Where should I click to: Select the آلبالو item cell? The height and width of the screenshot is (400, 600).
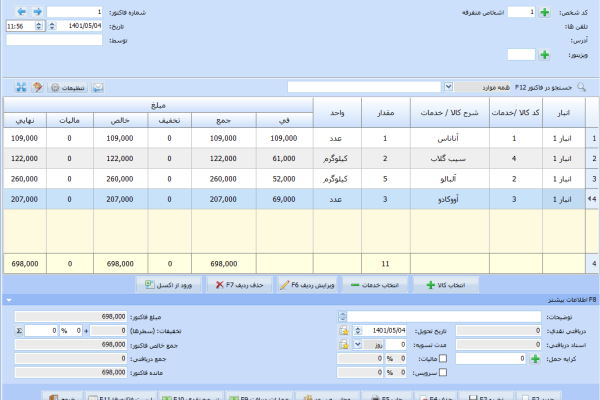tap(450, 178)
